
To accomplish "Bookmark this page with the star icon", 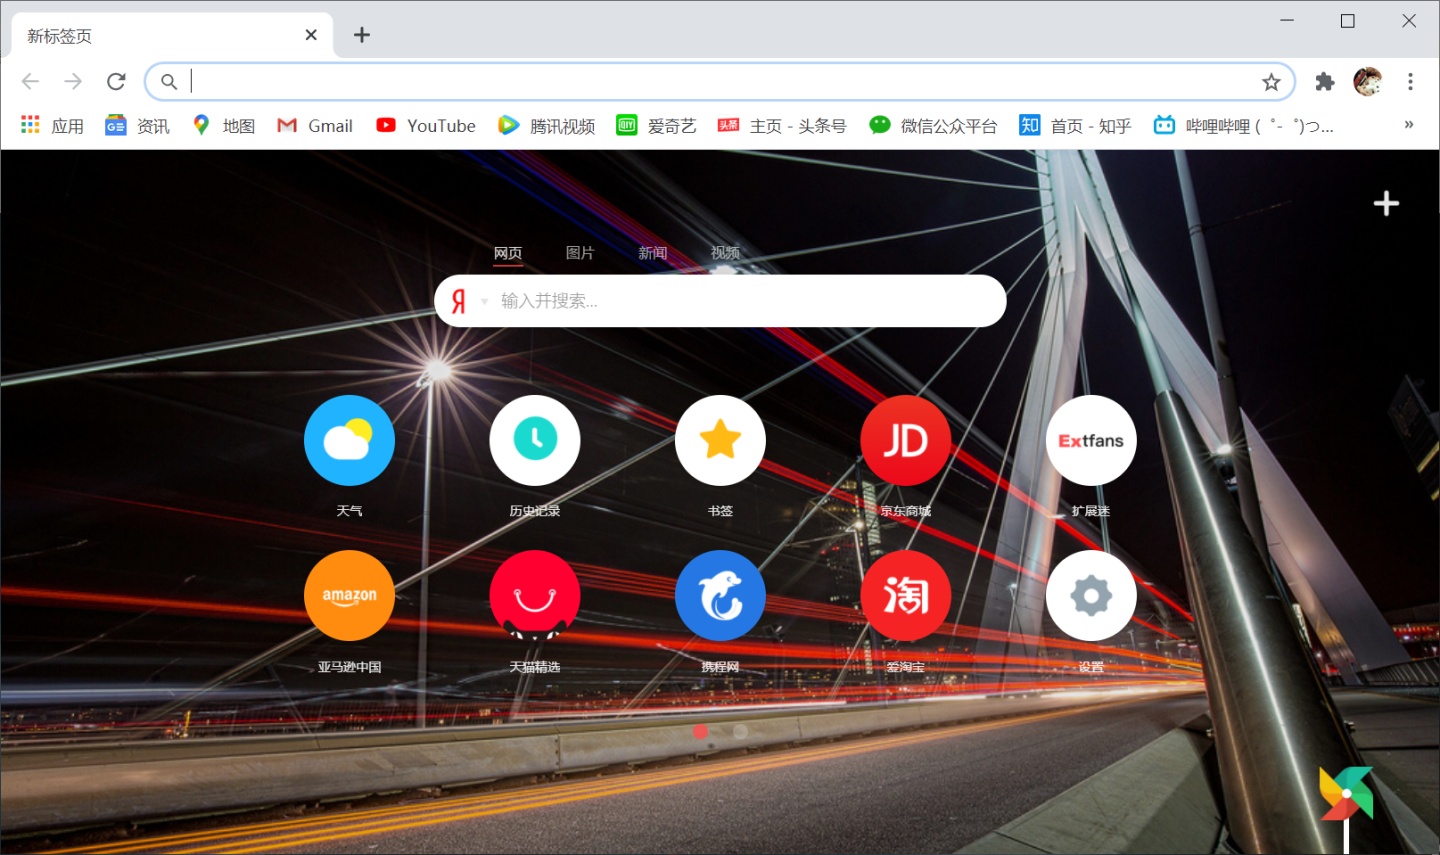I will coord(1271,82).
